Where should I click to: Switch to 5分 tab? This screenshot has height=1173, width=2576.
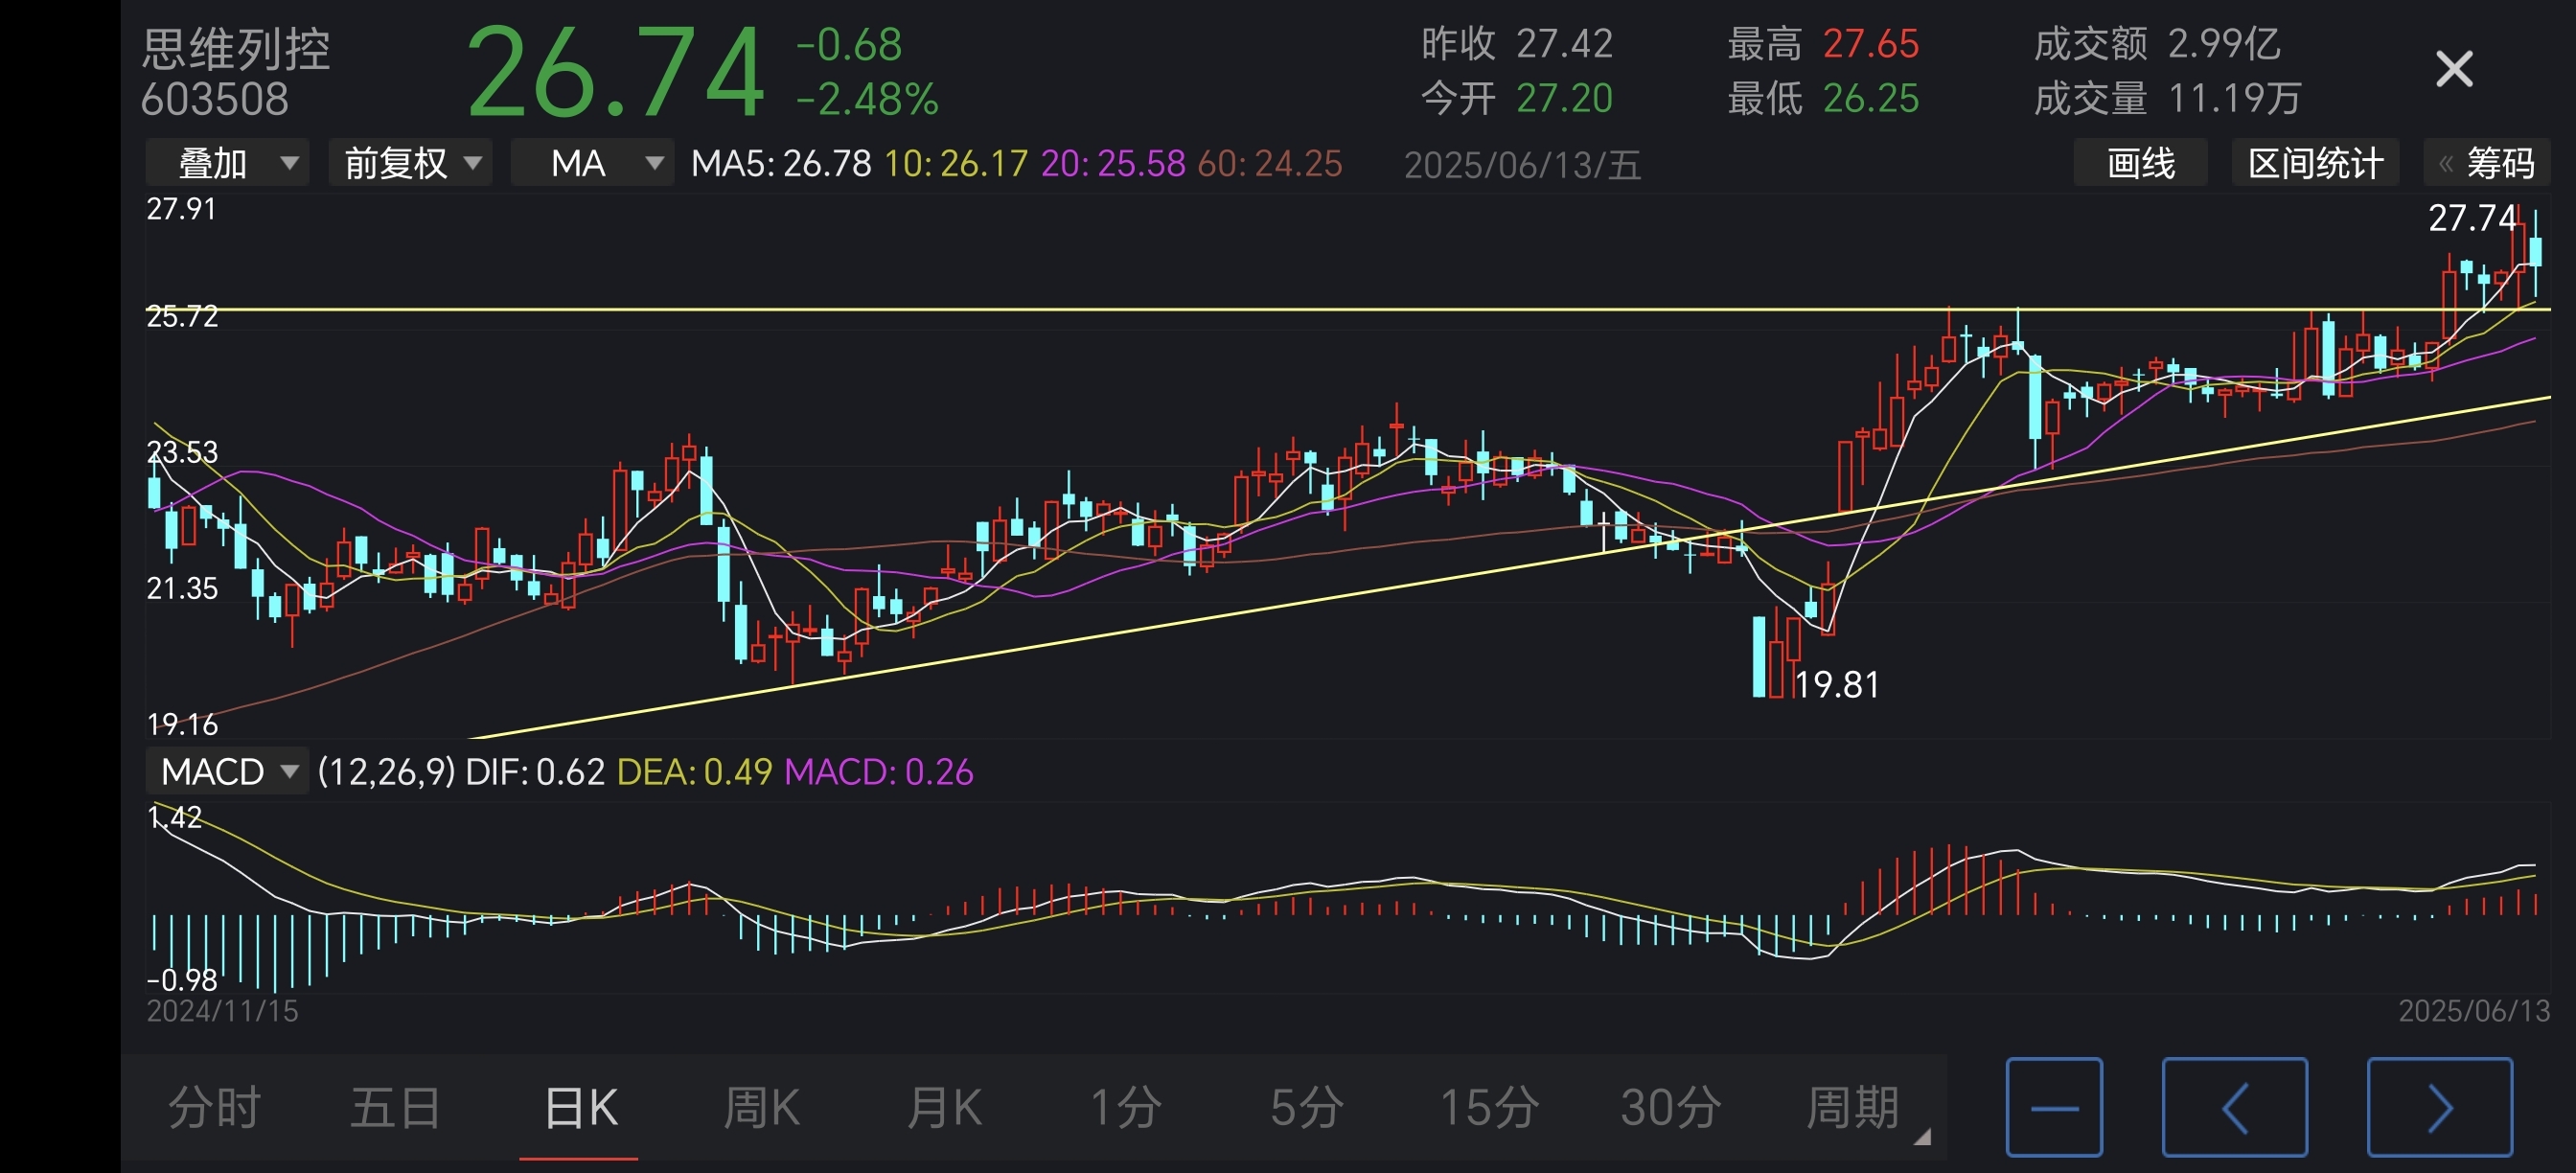point(1306,1108)
